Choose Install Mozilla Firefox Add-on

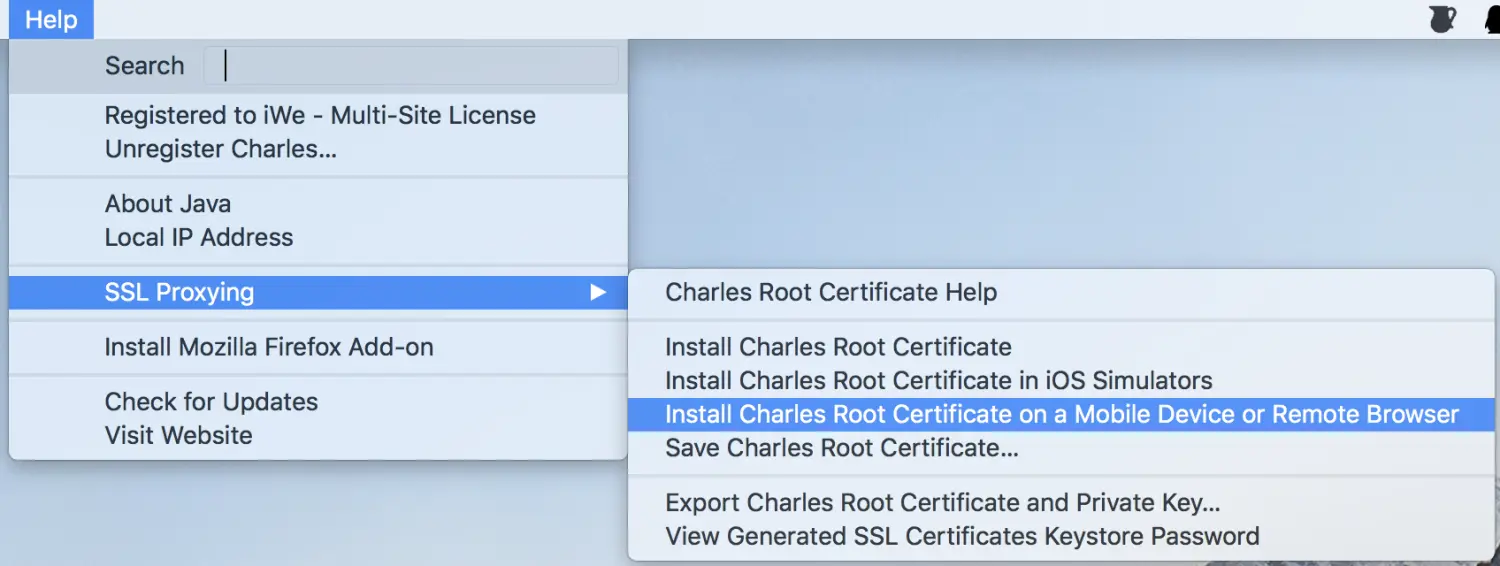pyautogui.click(x=318, y=347)
